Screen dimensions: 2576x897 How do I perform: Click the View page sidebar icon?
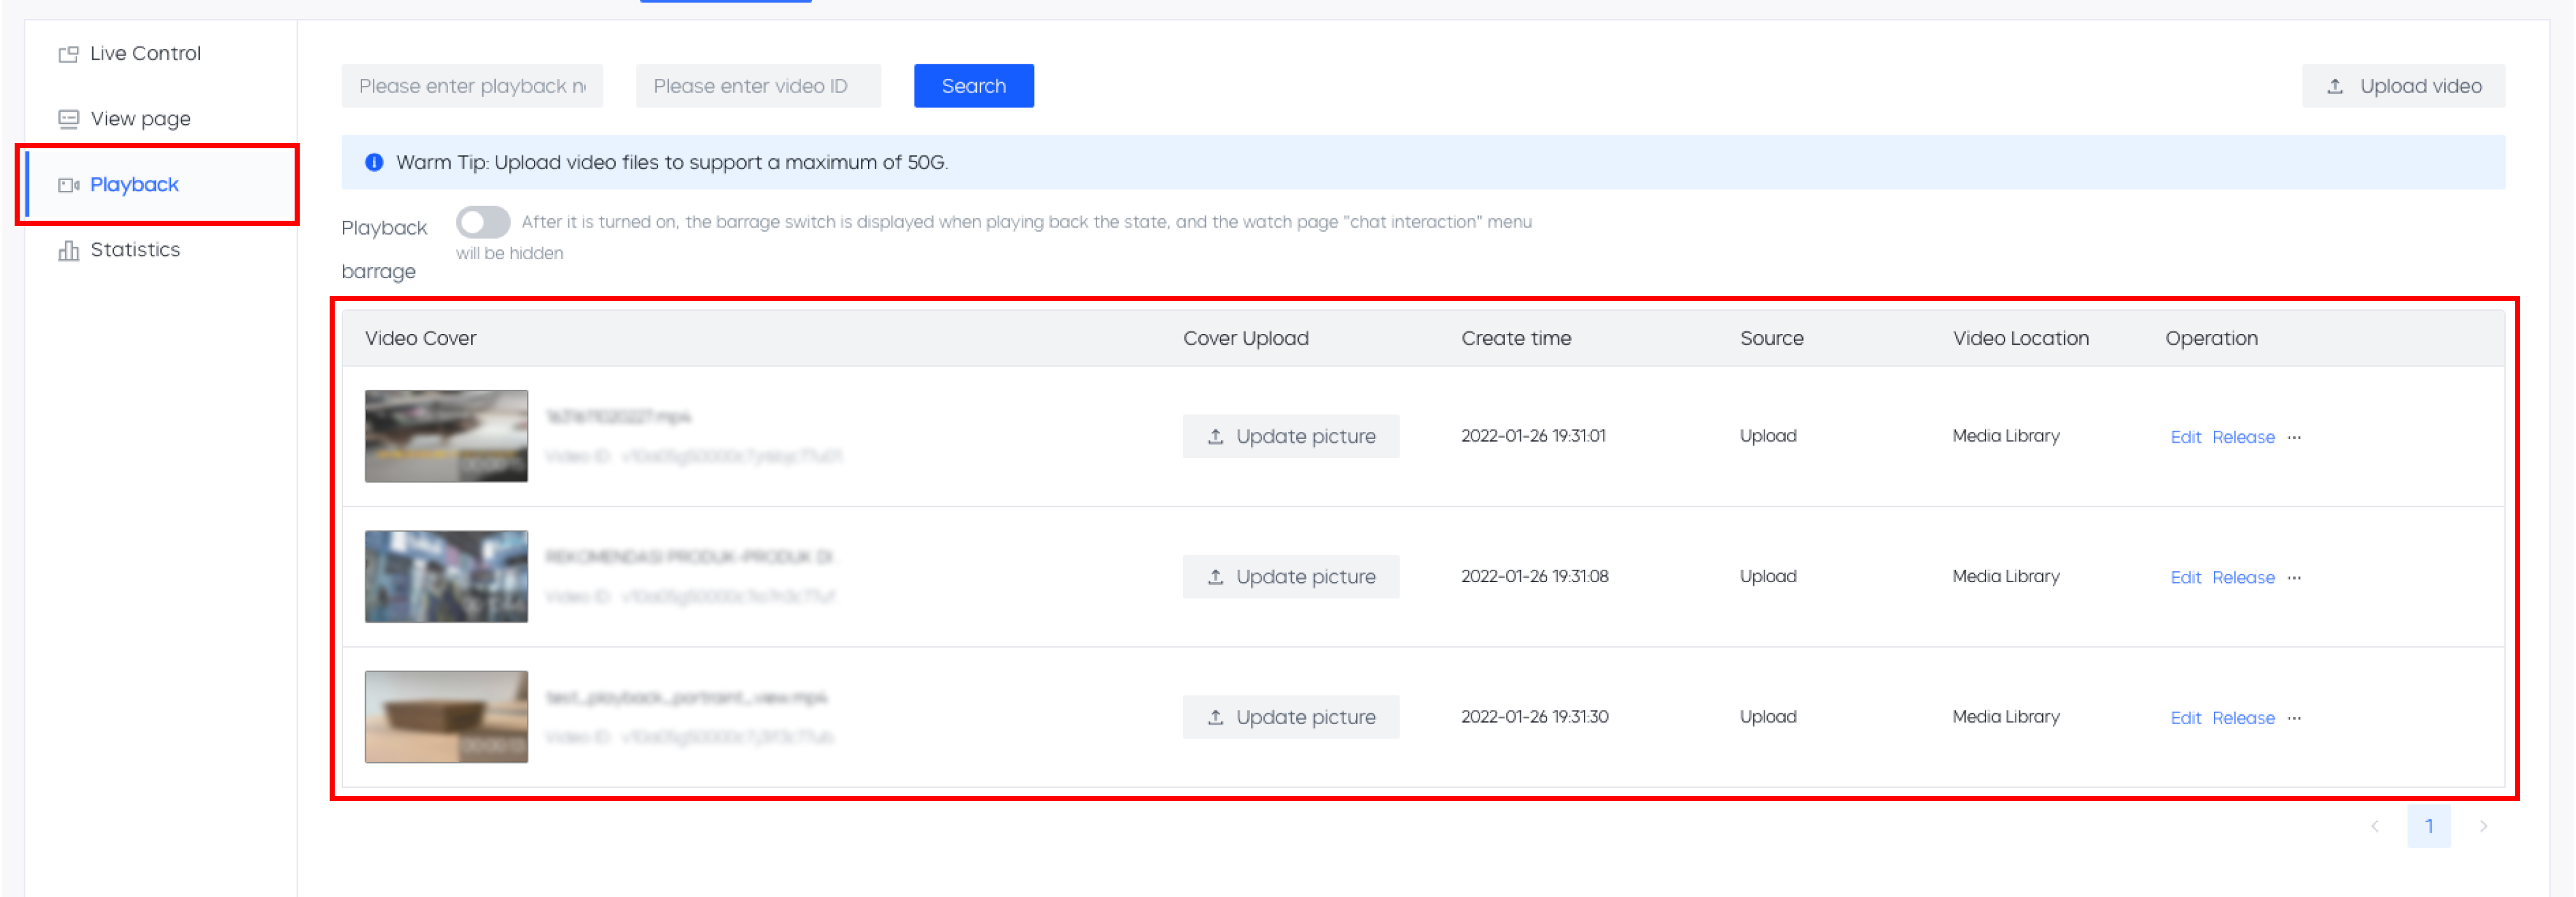[68, 119]
